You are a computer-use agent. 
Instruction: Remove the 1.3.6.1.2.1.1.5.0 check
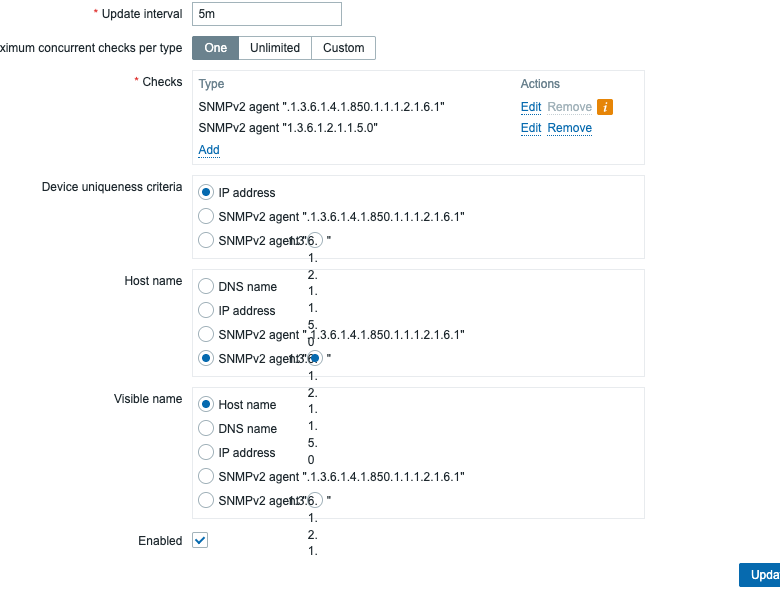click(570, 128)
